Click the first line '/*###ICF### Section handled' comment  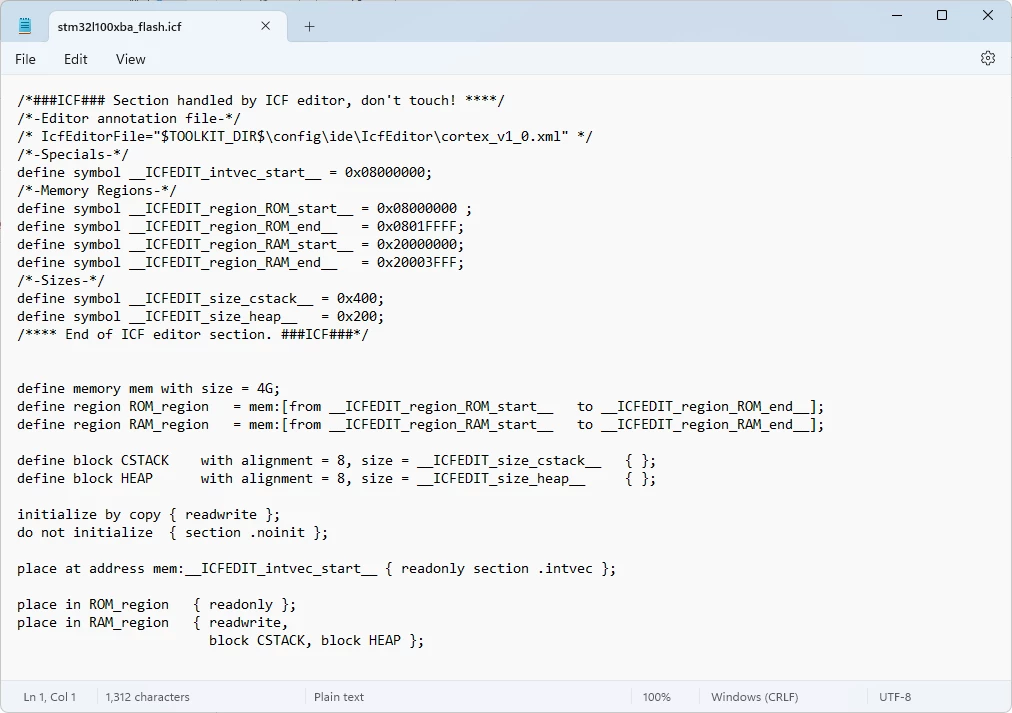click(x=261, y=101)
